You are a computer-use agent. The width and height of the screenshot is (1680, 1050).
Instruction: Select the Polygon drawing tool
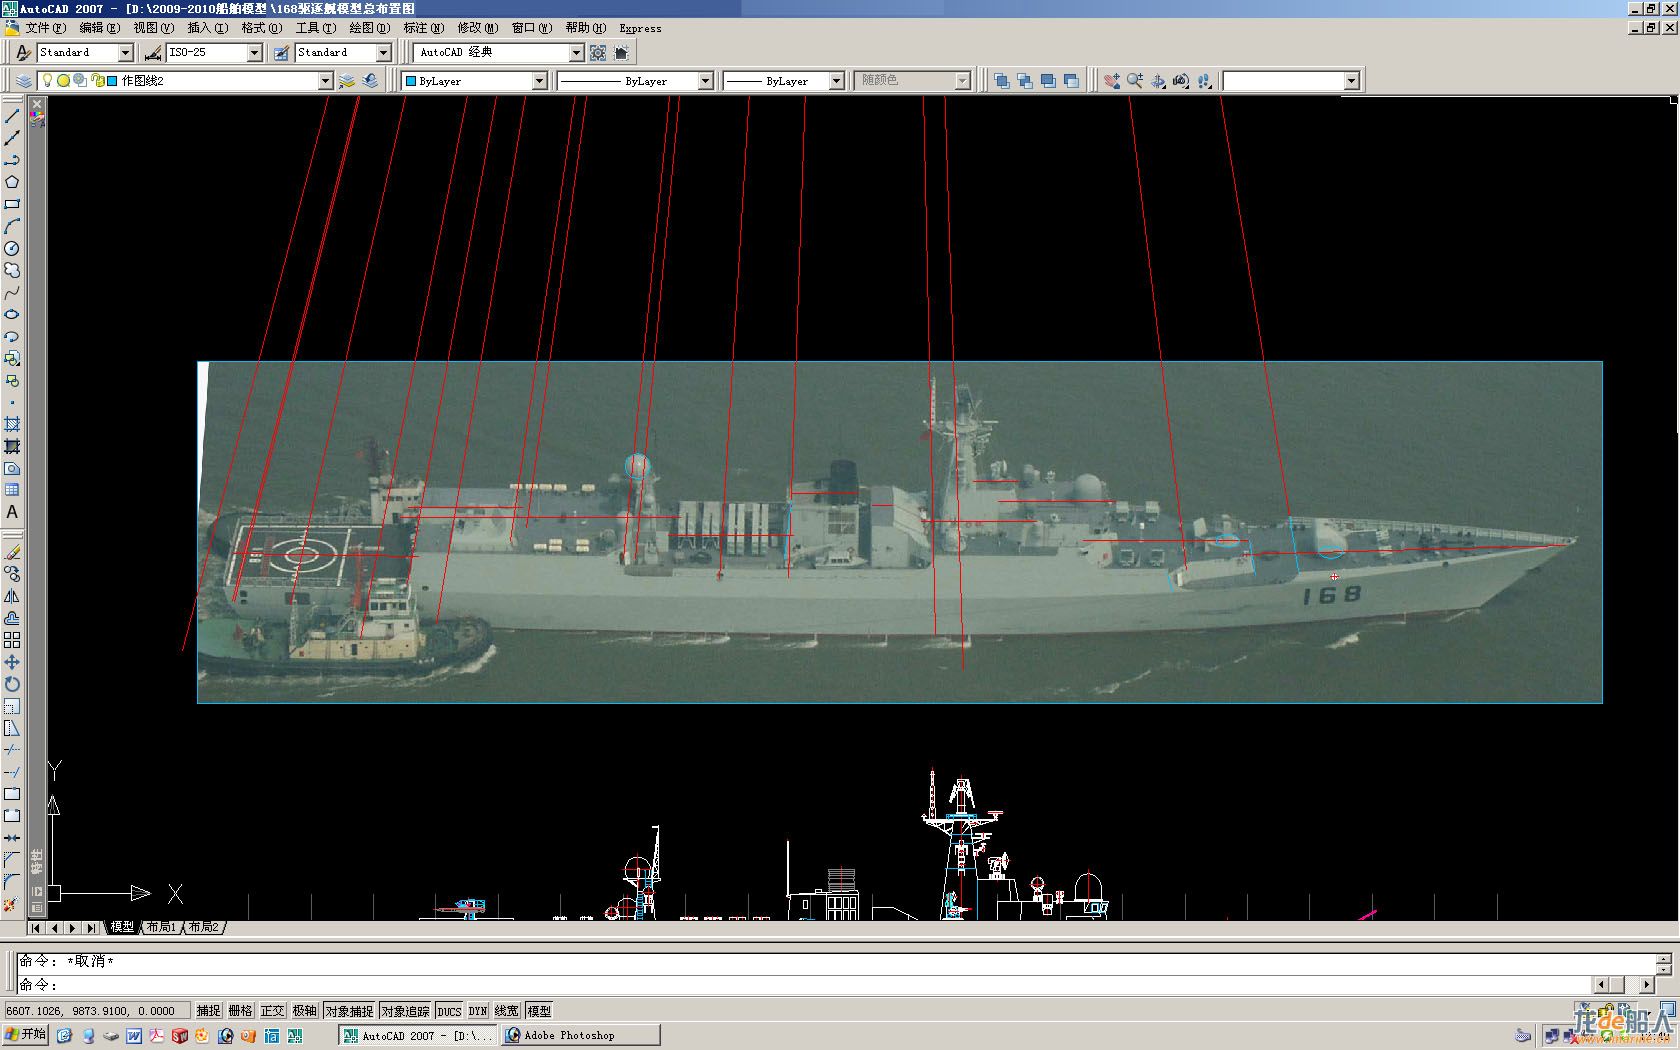12,182
